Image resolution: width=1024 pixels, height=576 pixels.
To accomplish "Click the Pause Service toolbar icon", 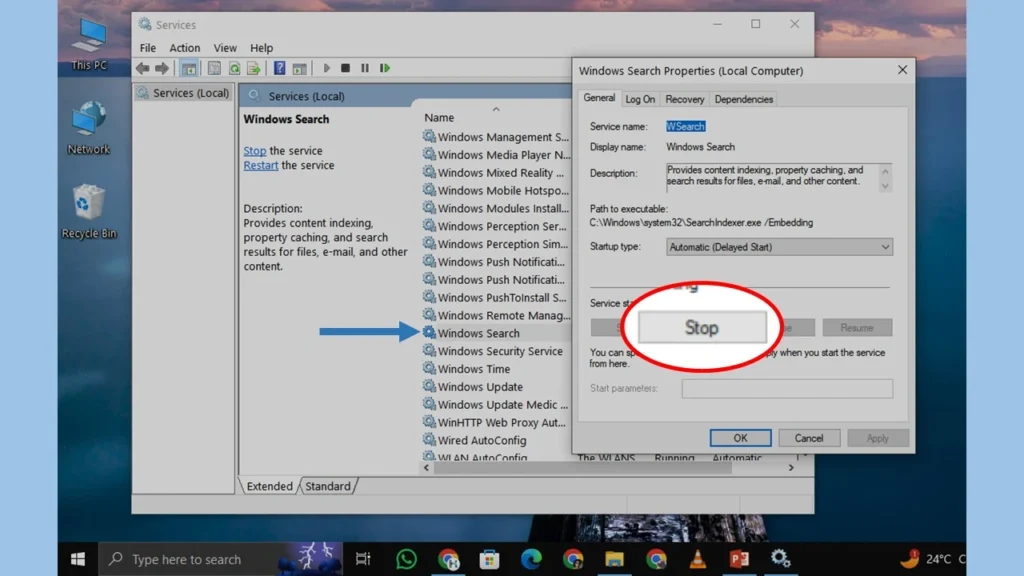I will pos(365,68).
